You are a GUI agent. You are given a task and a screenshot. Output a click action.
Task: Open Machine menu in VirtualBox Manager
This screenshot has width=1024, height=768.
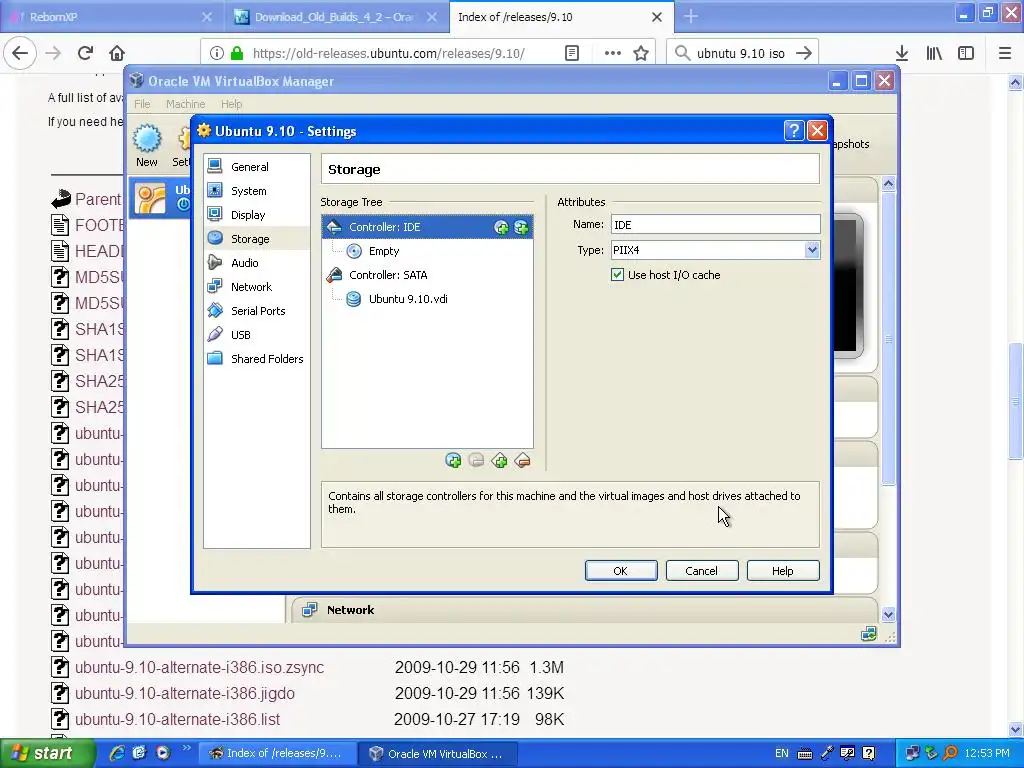(x=185, y=104)
